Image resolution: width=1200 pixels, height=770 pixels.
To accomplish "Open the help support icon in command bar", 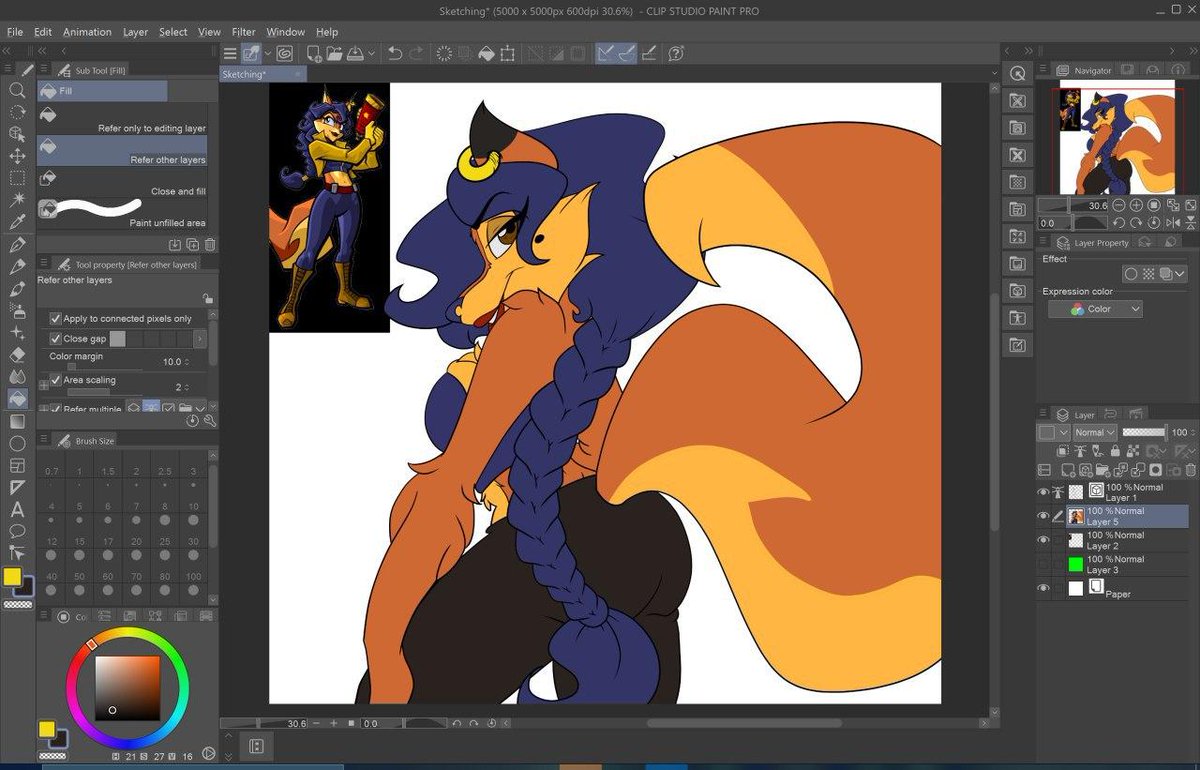I will (x=676, y=53).
